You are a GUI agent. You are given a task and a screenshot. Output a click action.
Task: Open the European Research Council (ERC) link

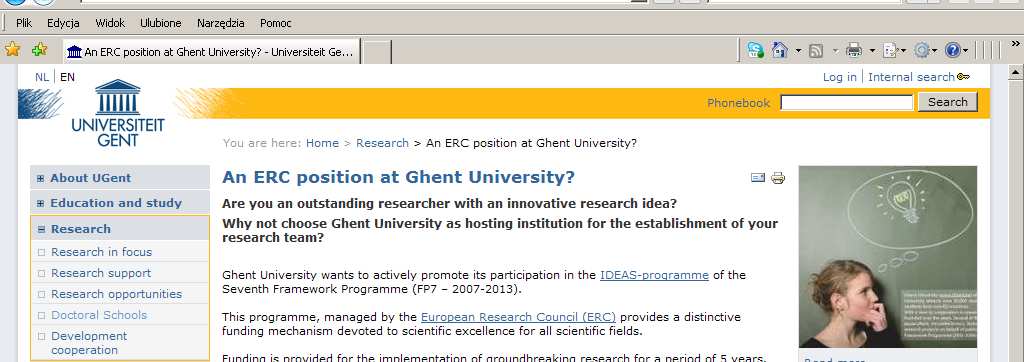tap(518, 318)
